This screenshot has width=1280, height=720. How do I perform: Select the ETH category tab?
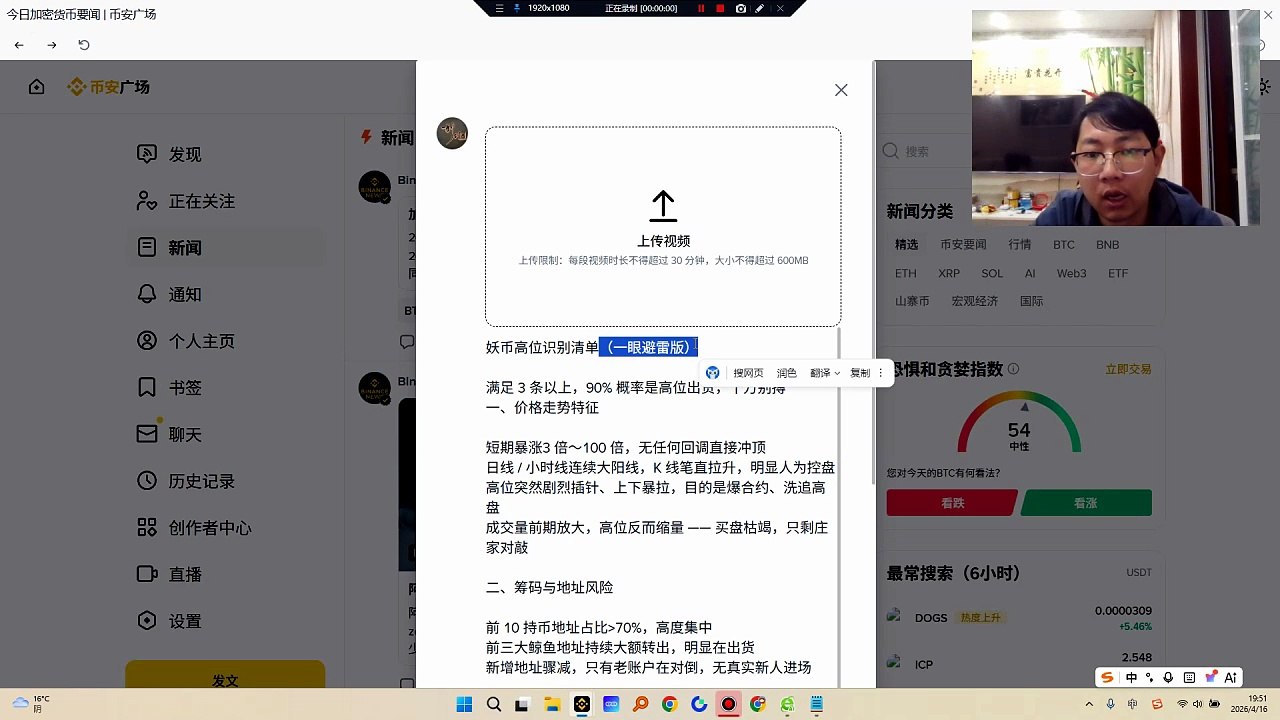coord(905,273)
